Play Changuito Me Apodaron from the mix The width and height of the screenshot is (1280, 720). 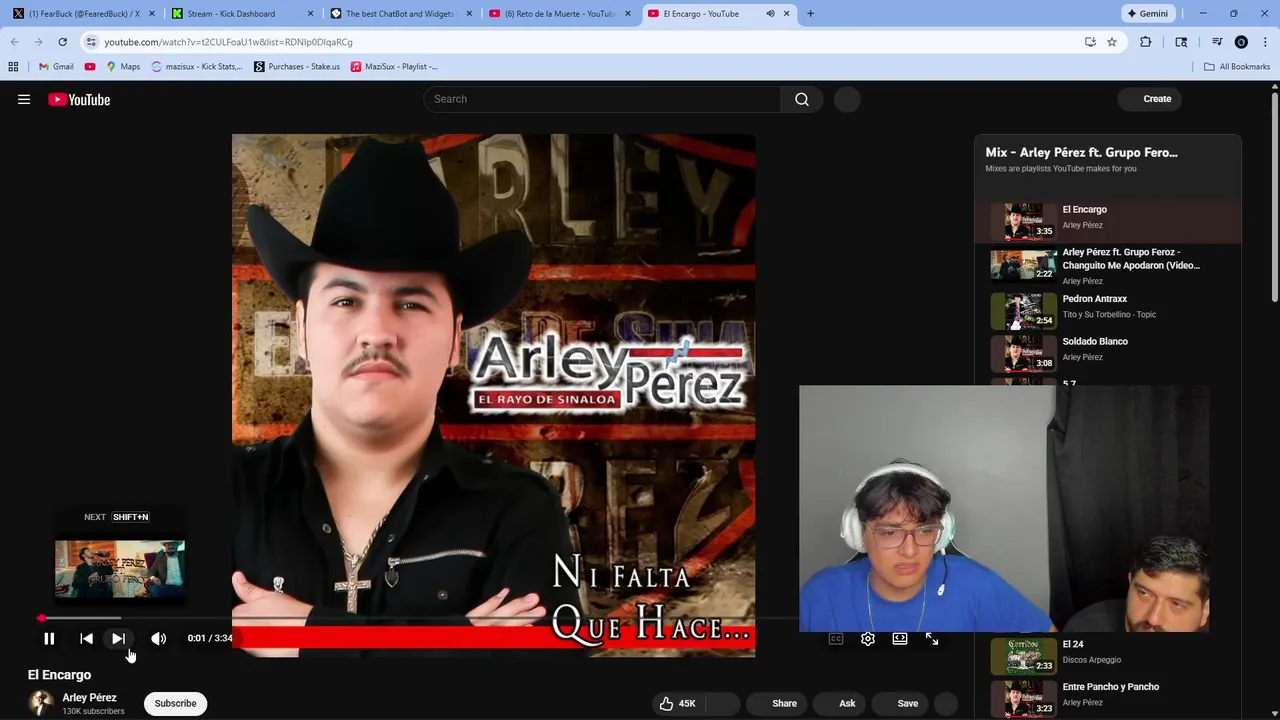pos(1108,265)
